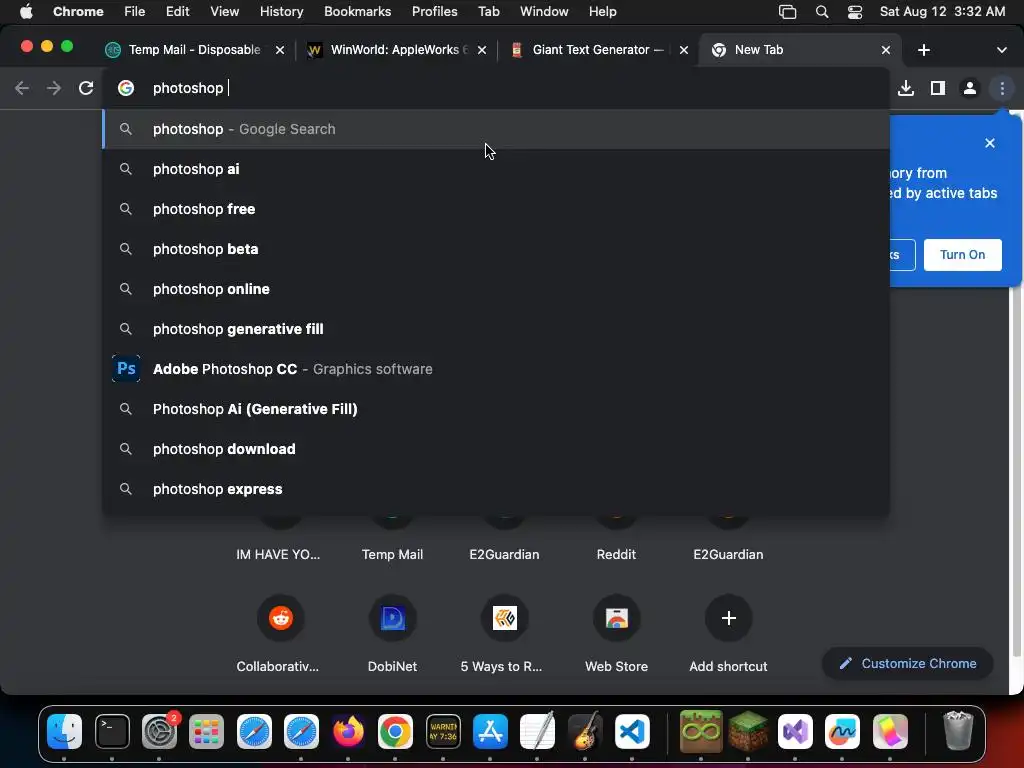The height and width of the screenshot is (768, 1024).
Task: Go back using the back arrow
Action: [22, 88]
